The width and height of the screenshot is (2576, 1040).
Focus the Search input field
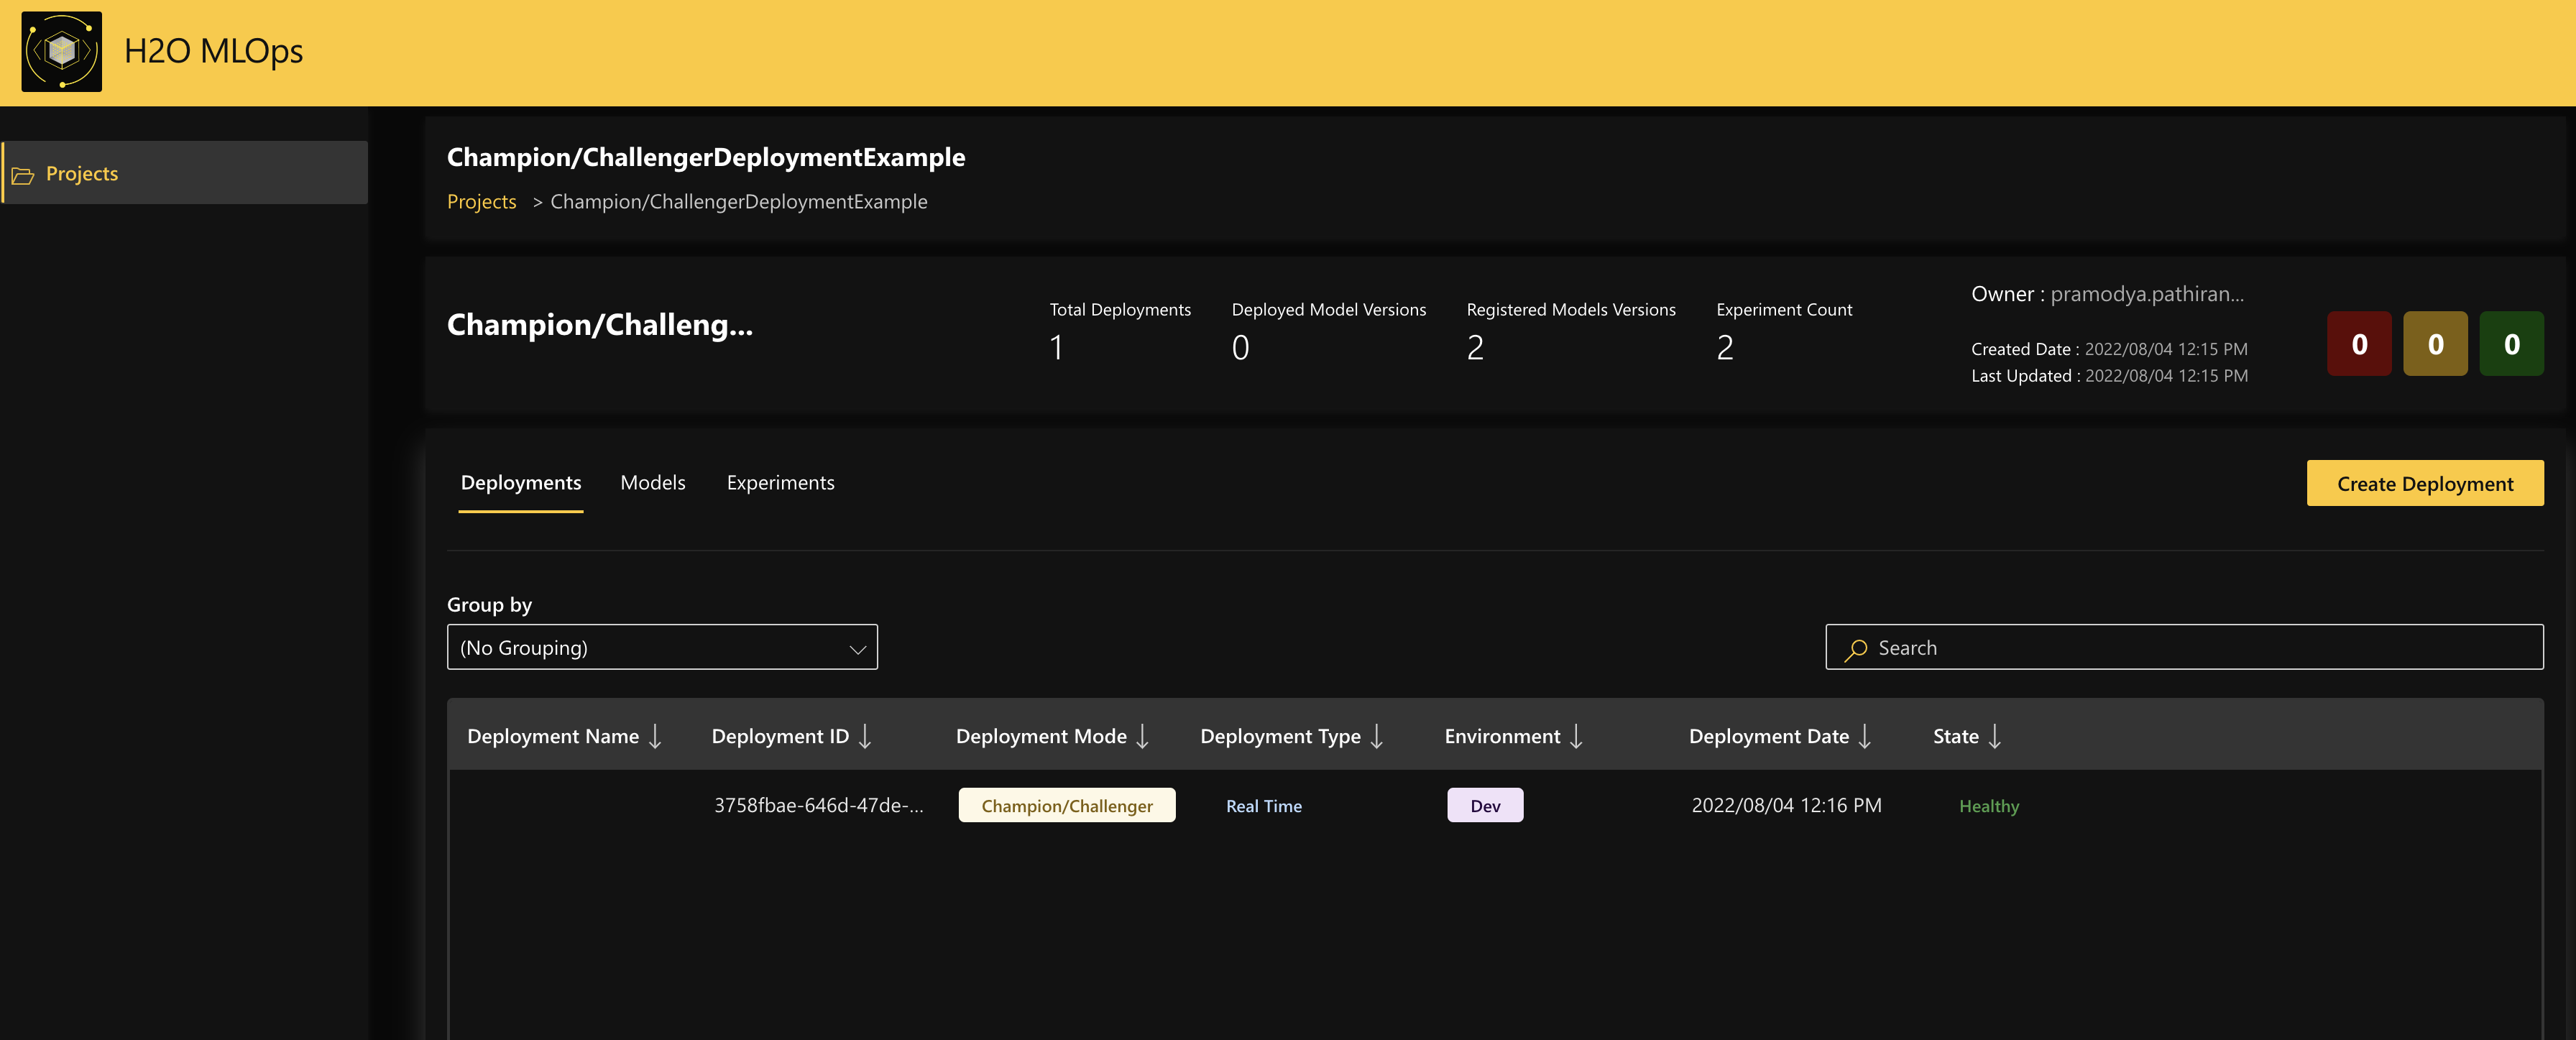2184,647
